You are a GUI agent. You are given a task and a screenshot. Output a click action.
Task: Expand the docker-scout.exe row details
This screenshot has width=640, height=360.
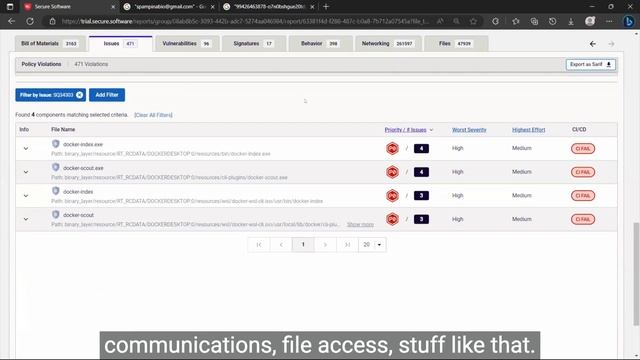pyautogui.click(x=26, y=172)
